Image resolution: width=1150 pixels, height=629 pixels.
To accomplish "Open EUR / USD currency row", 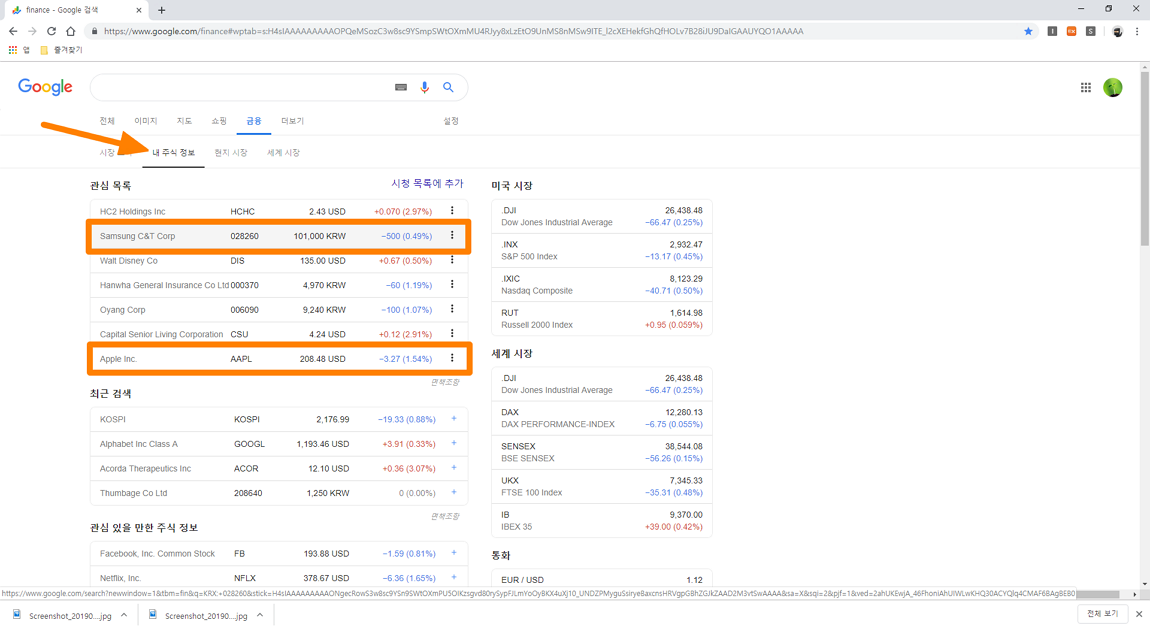I will tap(601, 579).
